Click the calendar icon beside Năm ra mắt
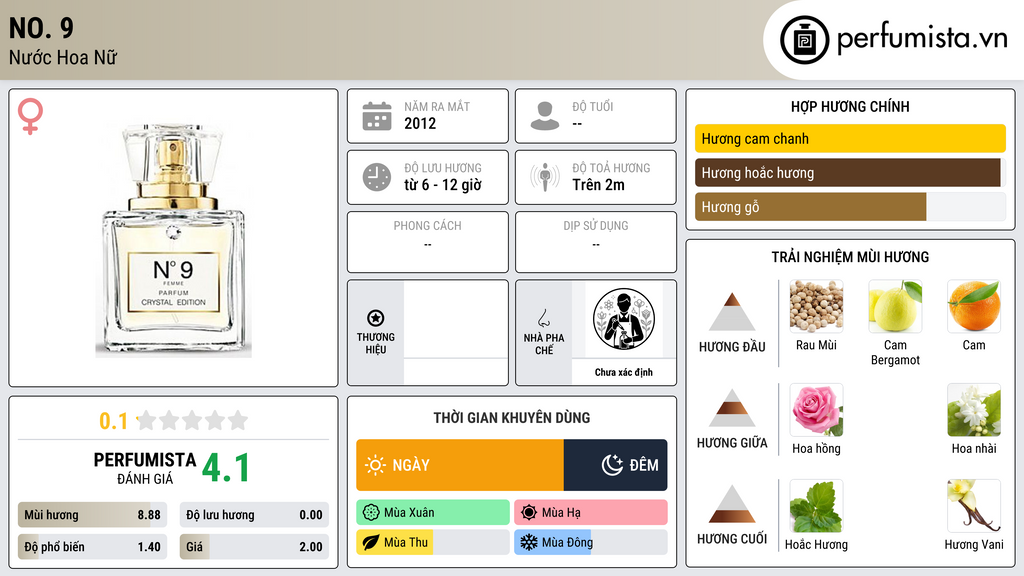The width and height of the screenshot is (1024, 576). click(377, 116)
